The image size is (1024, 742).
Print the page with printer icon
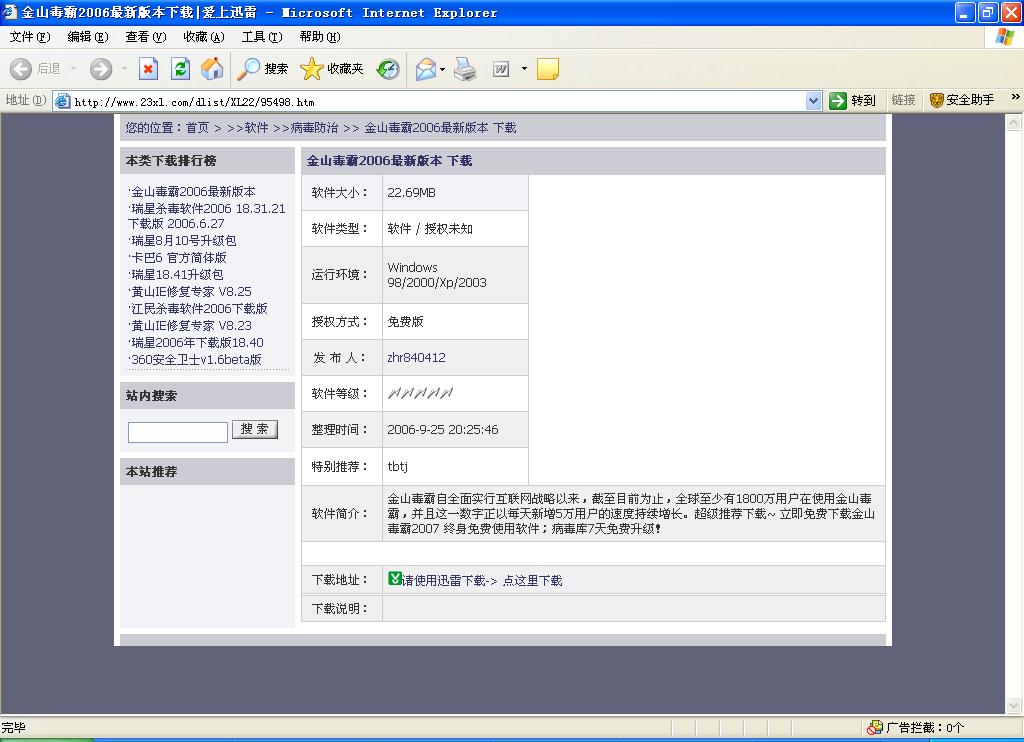[x=465, y=69]
